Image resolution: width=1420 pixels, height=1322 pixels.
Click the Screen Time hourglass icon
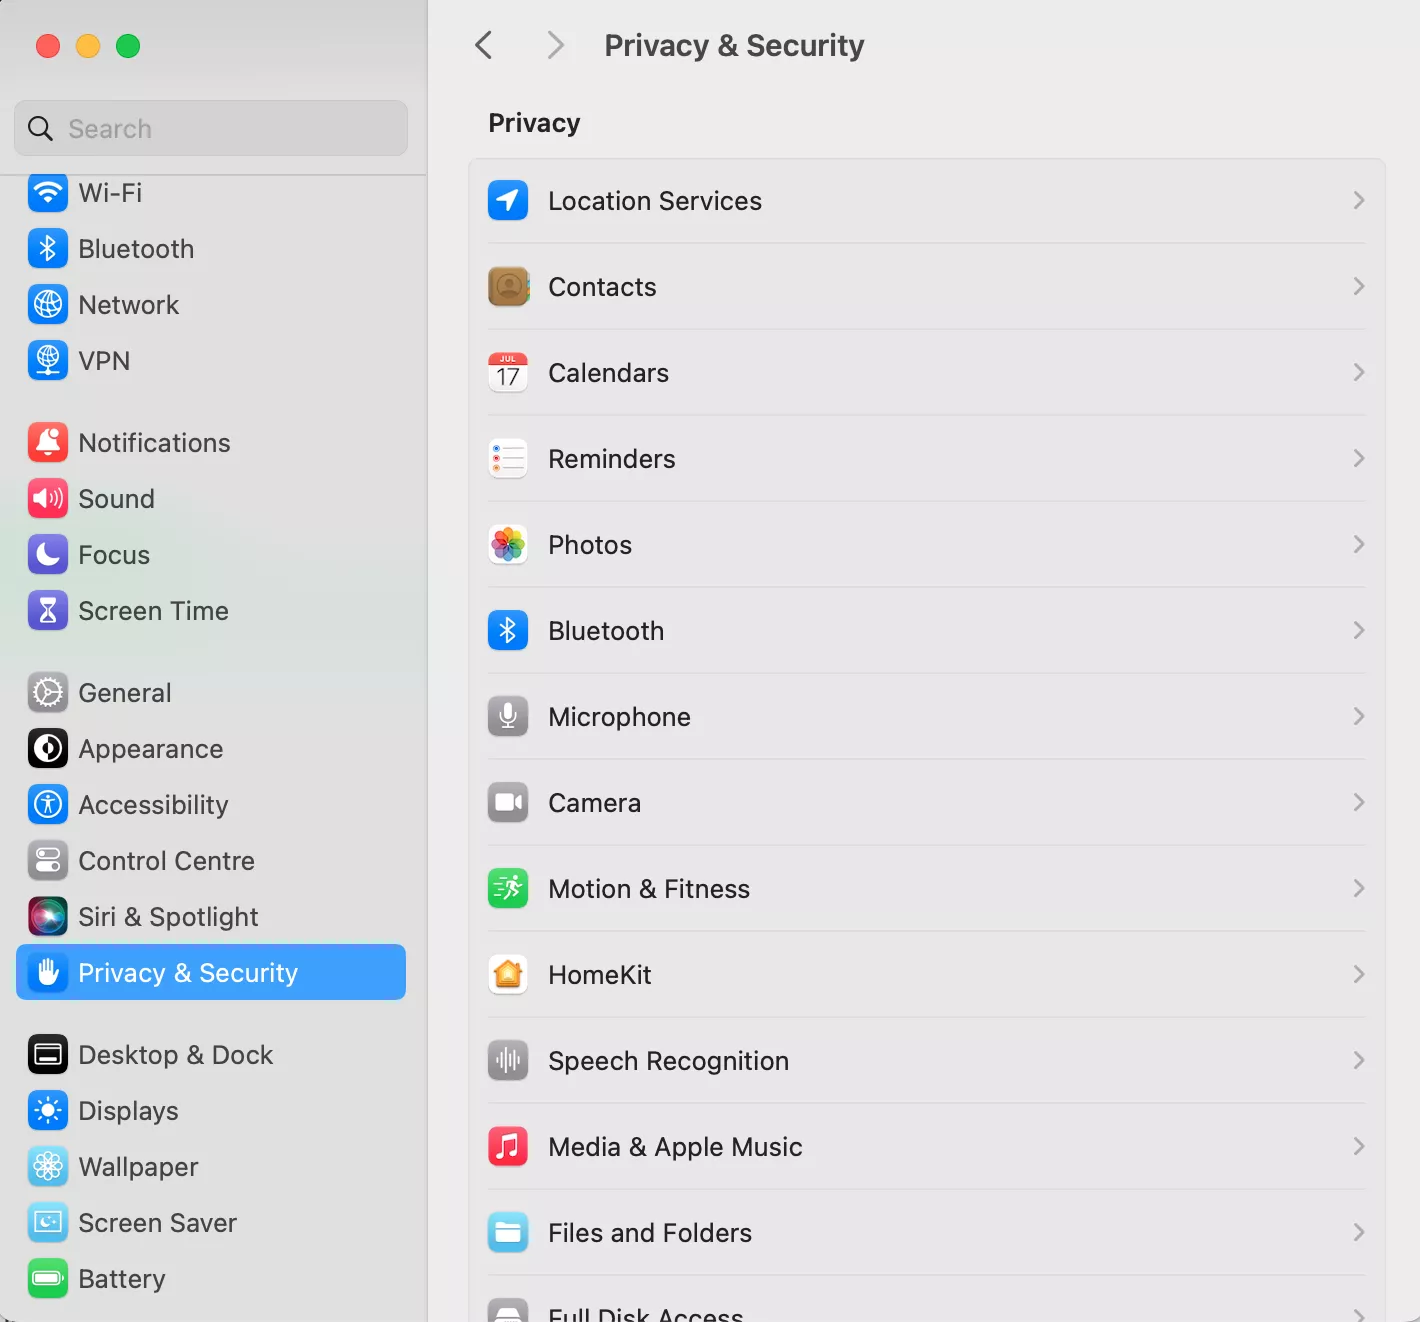pyautogui.click(x=48, y=611)
